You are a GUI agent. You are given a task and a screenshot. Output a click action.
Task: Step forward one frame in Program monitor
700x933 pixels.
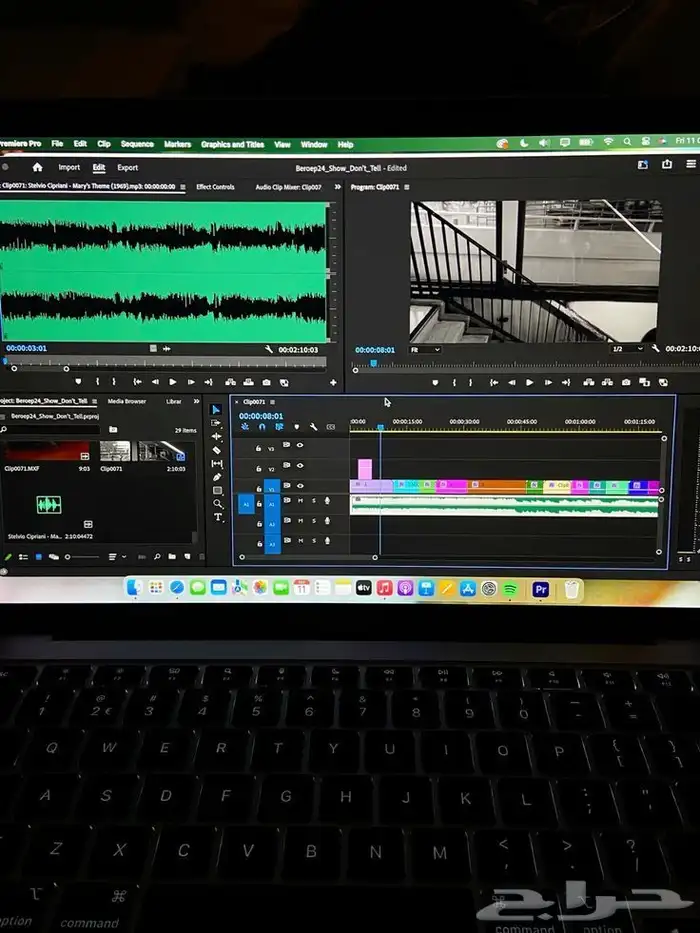548,383
